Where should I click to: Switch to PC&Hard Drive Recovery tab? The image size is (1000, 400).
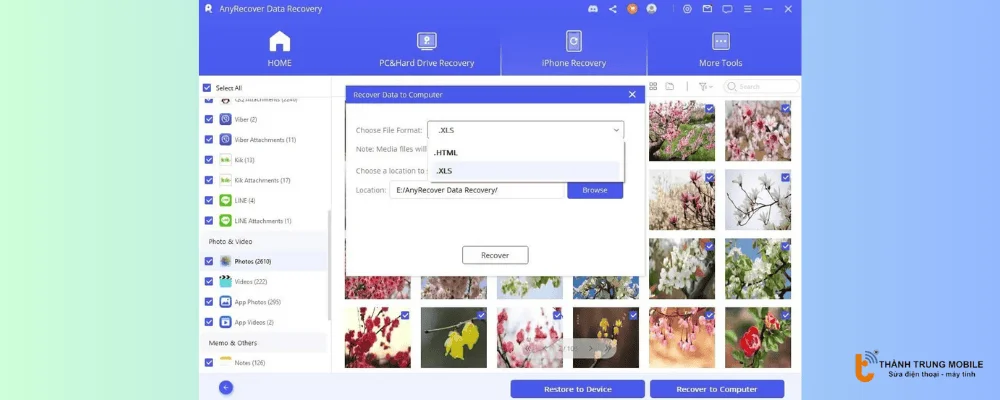coord(426,49)
